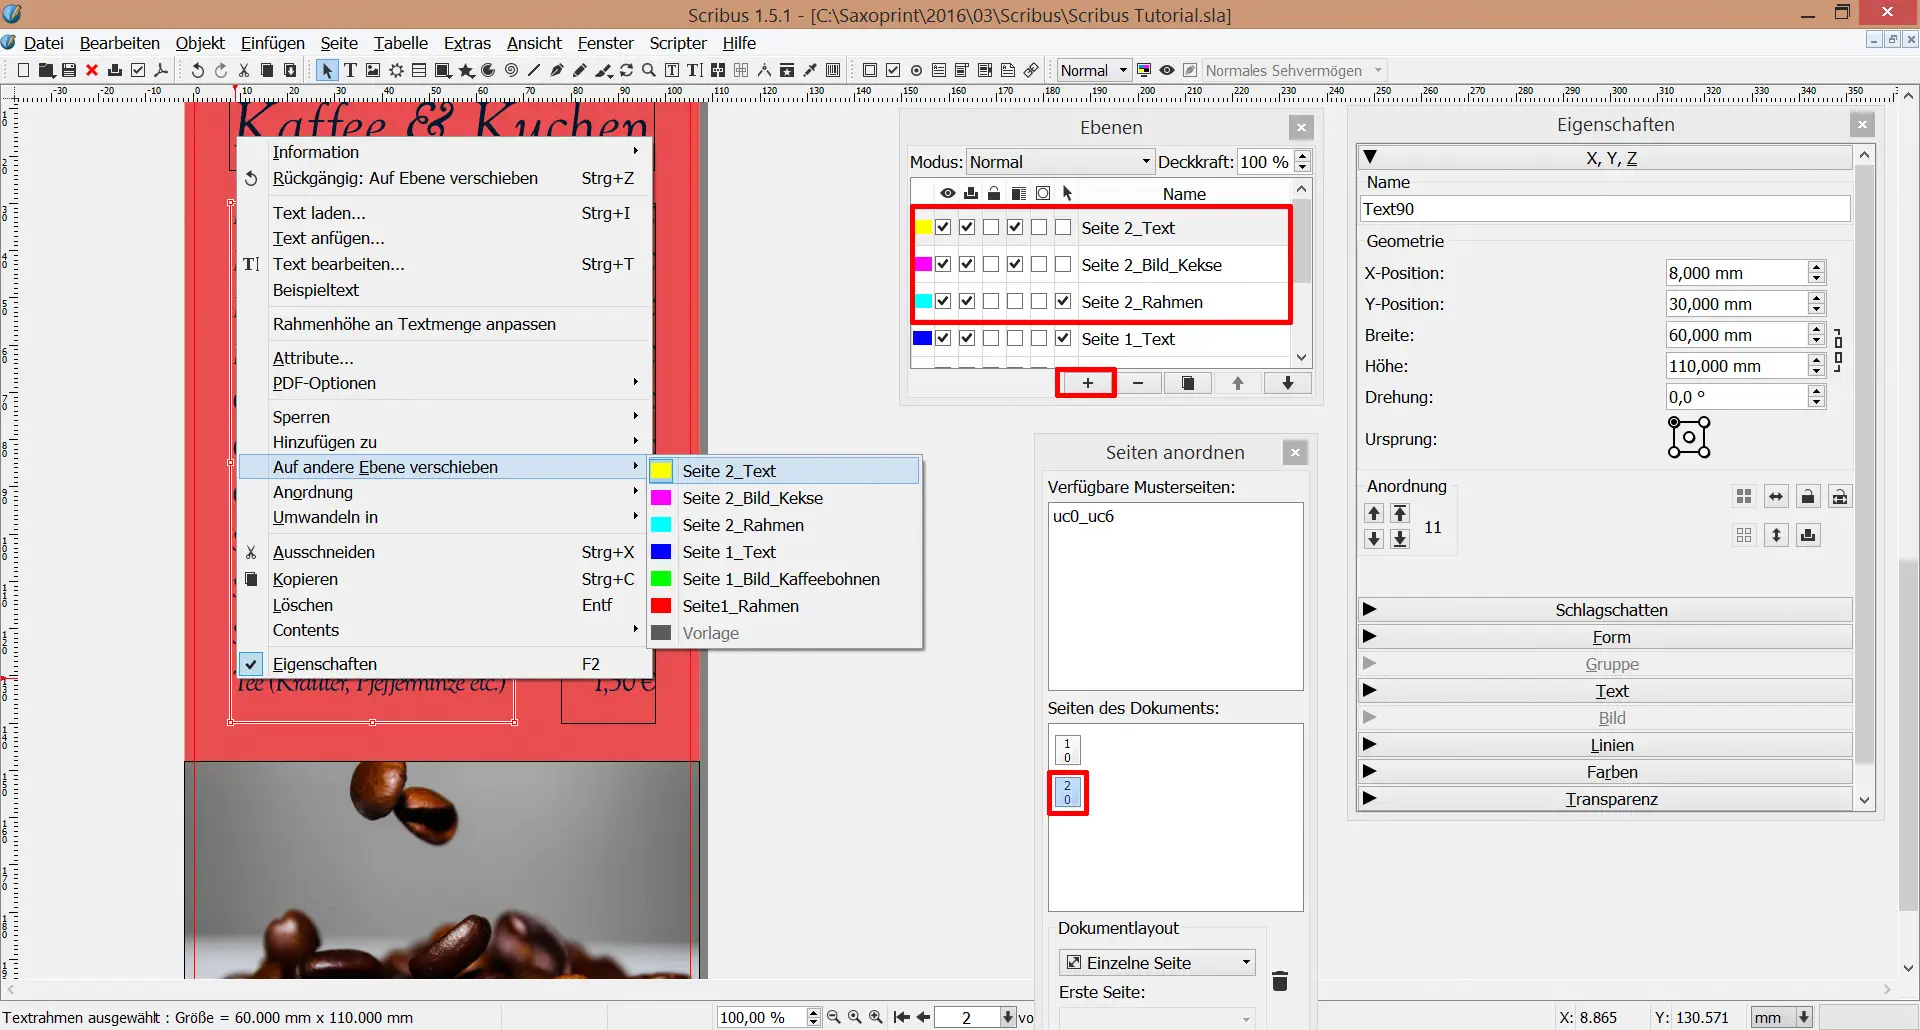Enable lock checkbox on Seite 2_Rahmen layer

click(x=993, y=301)
